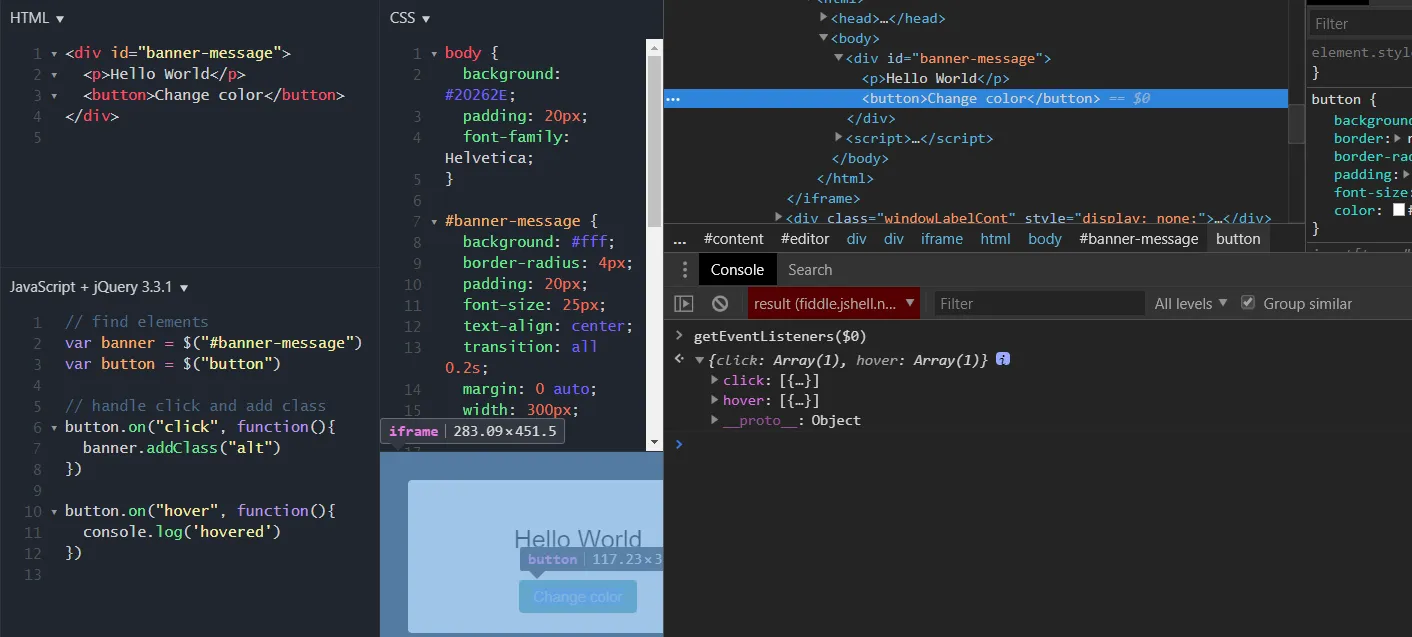Screen dimensions: 1412x637
Task: Open the HTML panel settings dropdown
Action: tap(37, 18)
